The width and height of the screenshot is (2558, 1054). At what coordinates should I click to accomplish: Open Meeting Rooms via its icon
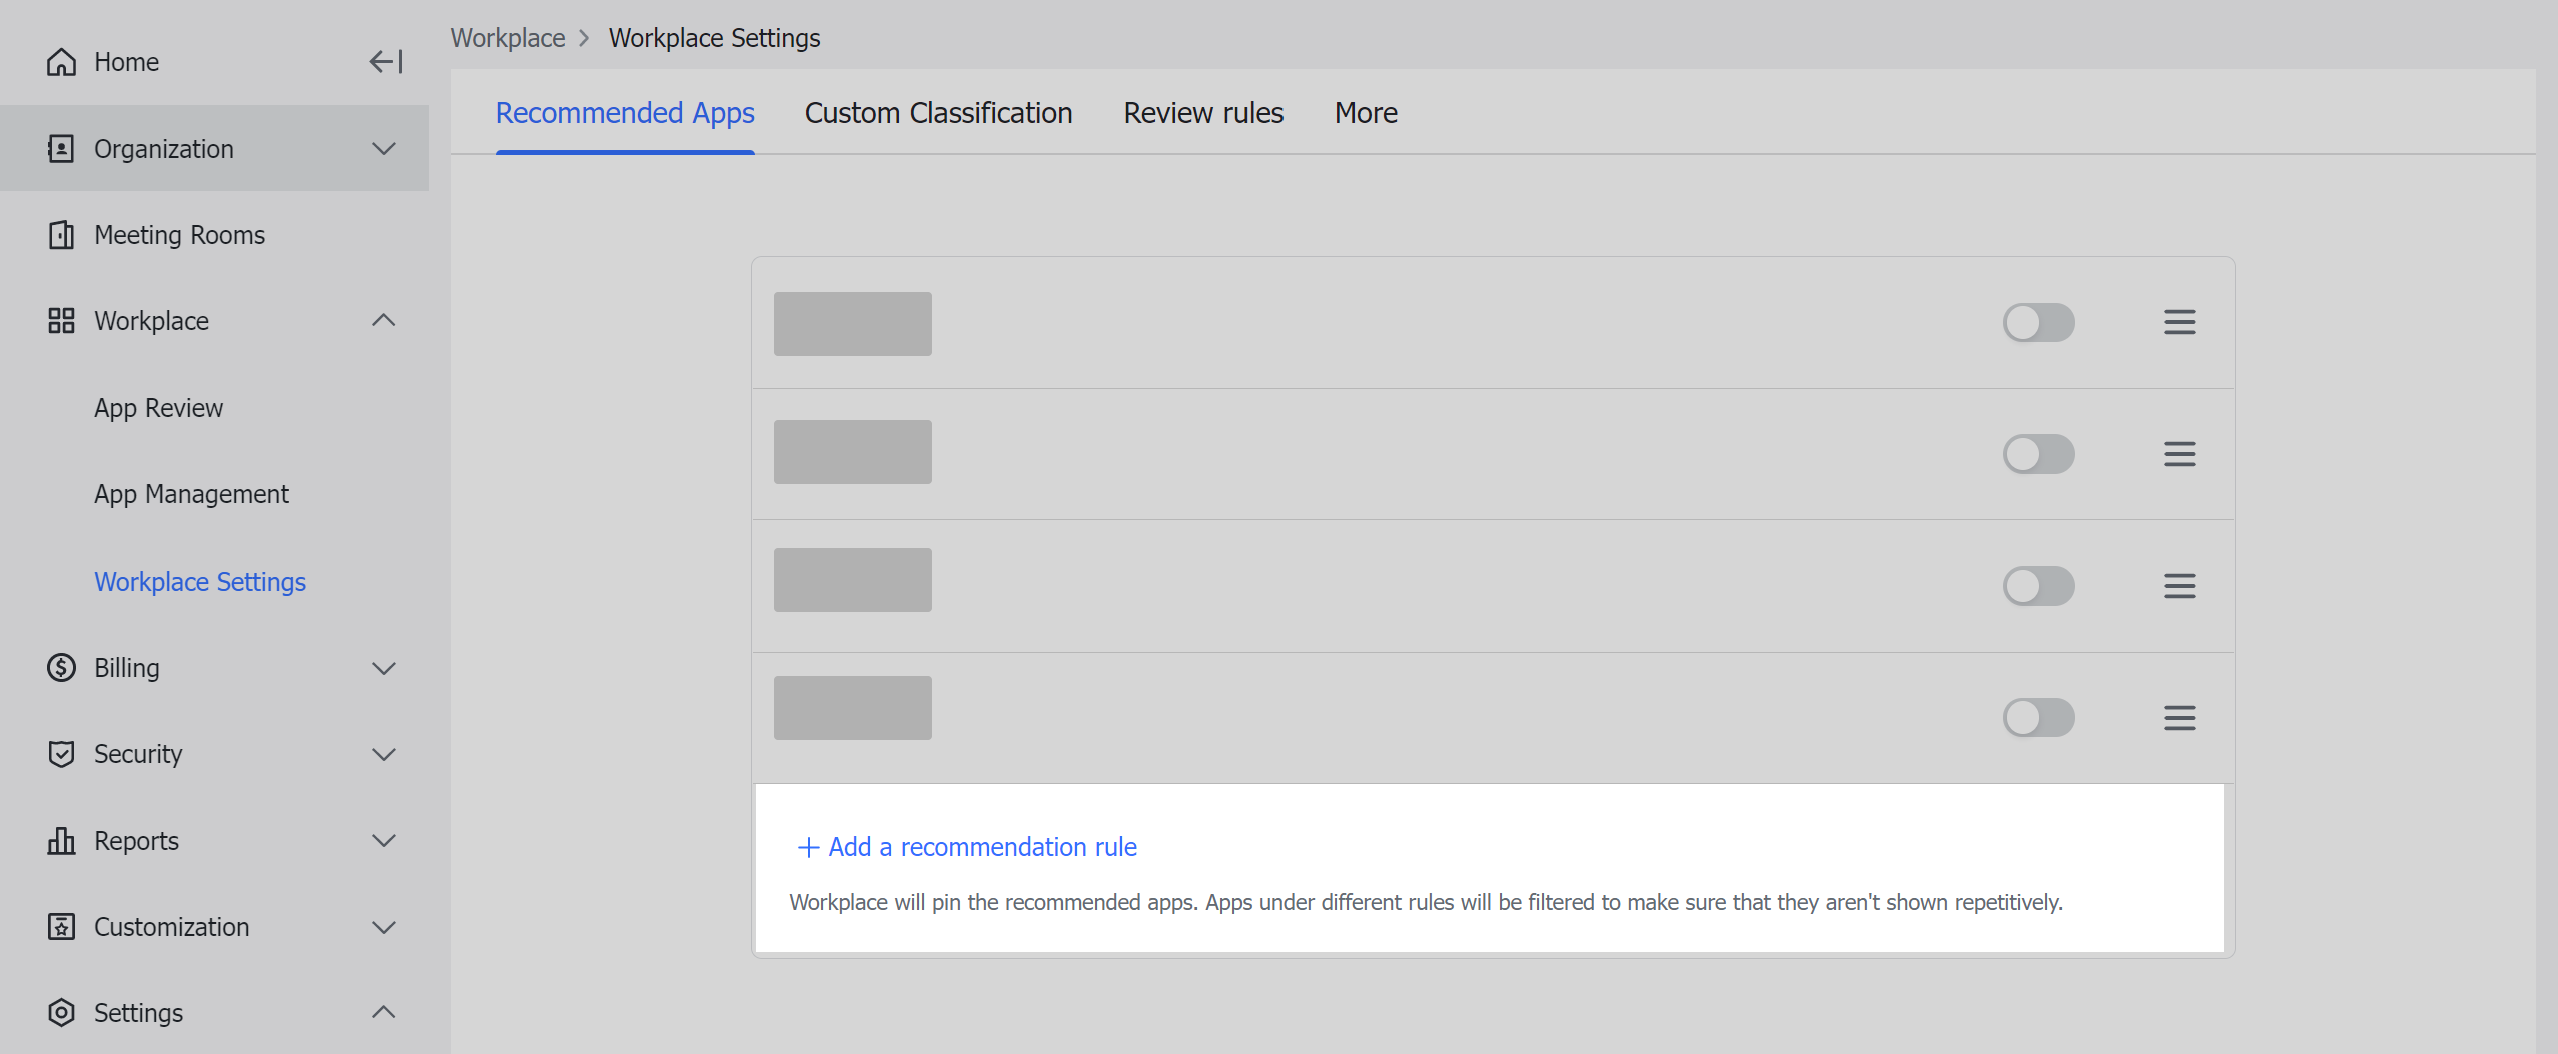point(61,235)
